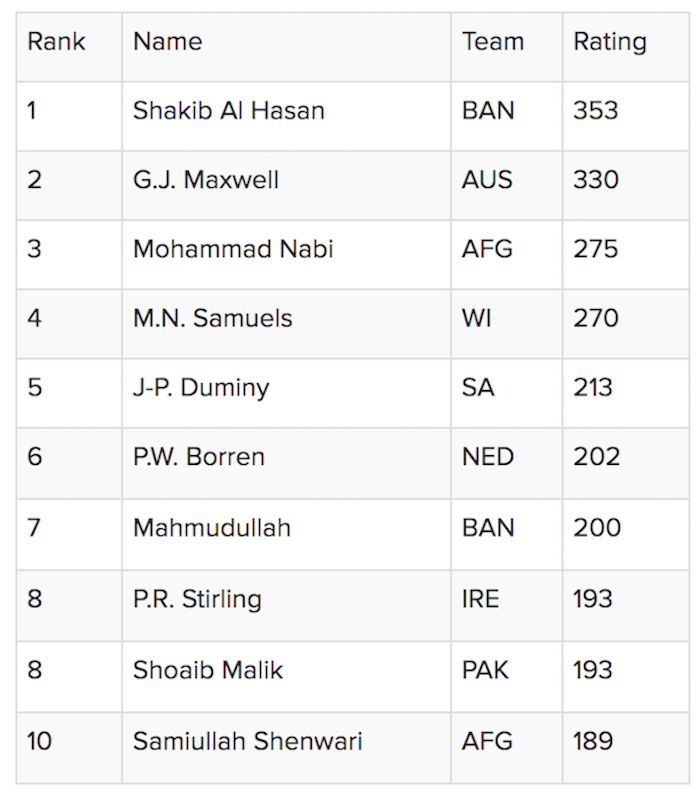Select the Samiullah Shenwari name cell
The width and height of the screenshot is (700, 798).
[x=247, y=742]
